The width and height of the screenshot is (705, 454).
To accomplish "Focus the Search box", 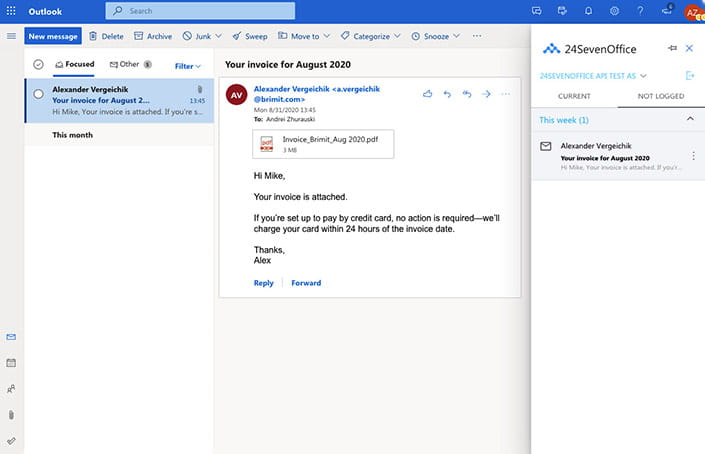I will click(200, 11).
